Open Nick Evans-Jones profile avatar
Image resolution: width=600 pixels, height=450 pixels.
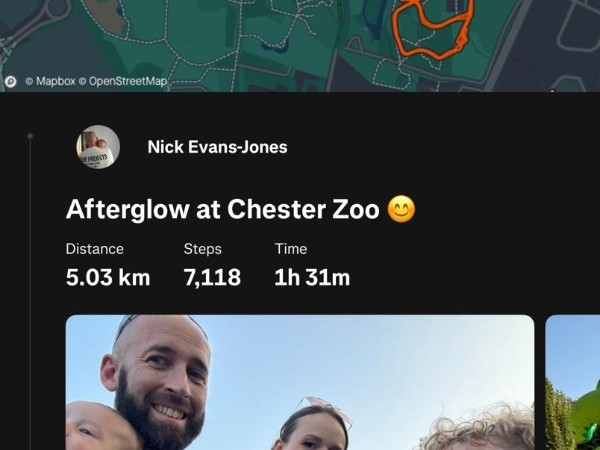click(98, 147)
